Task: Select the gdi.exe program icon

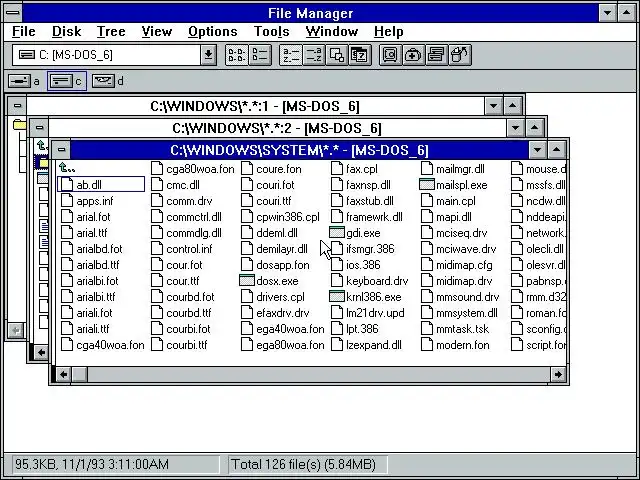Action: pyautogui.click(x=337, y=233)
